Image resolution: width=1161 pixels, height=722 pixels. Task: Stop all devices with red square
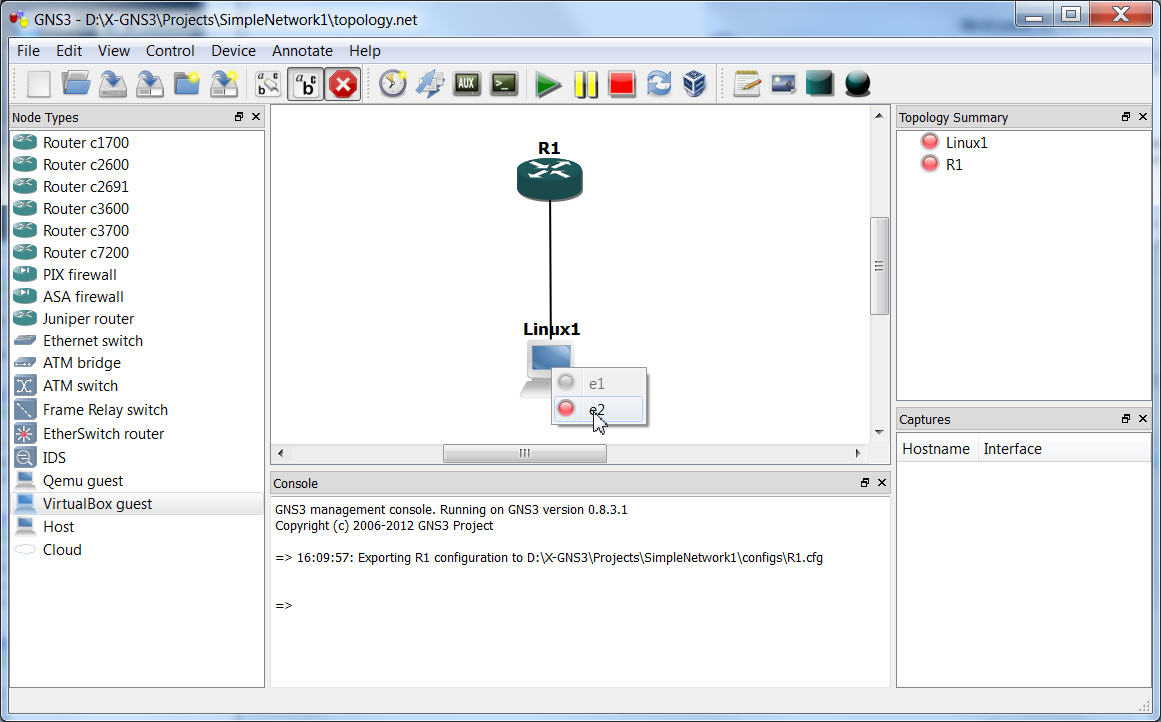click(x=622, y=84)
